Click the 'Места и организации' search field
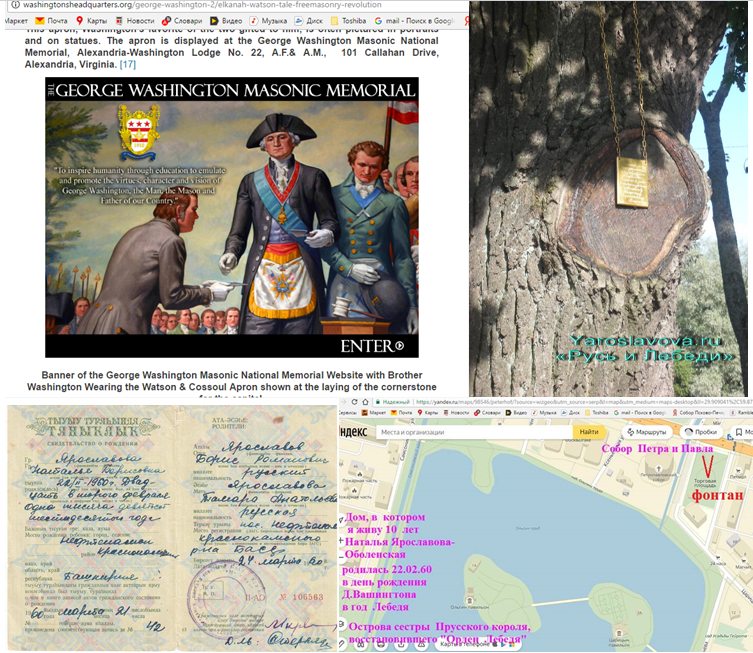753x653 pixels. tap(474, 432)
